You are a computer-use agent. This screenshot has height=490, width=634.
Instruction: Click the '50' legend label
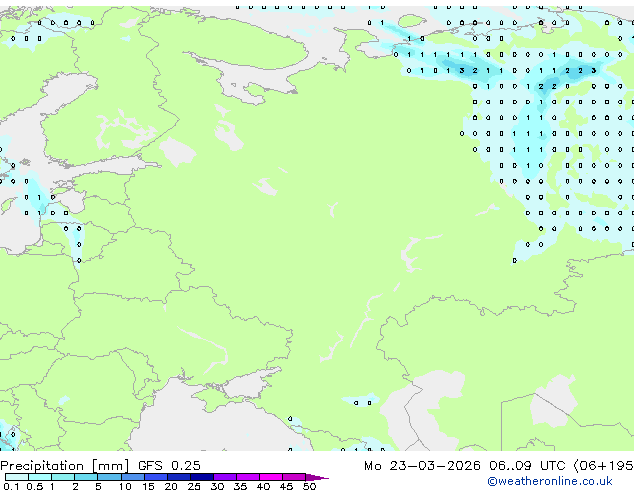pyautogui.click(x=309, y=486)
